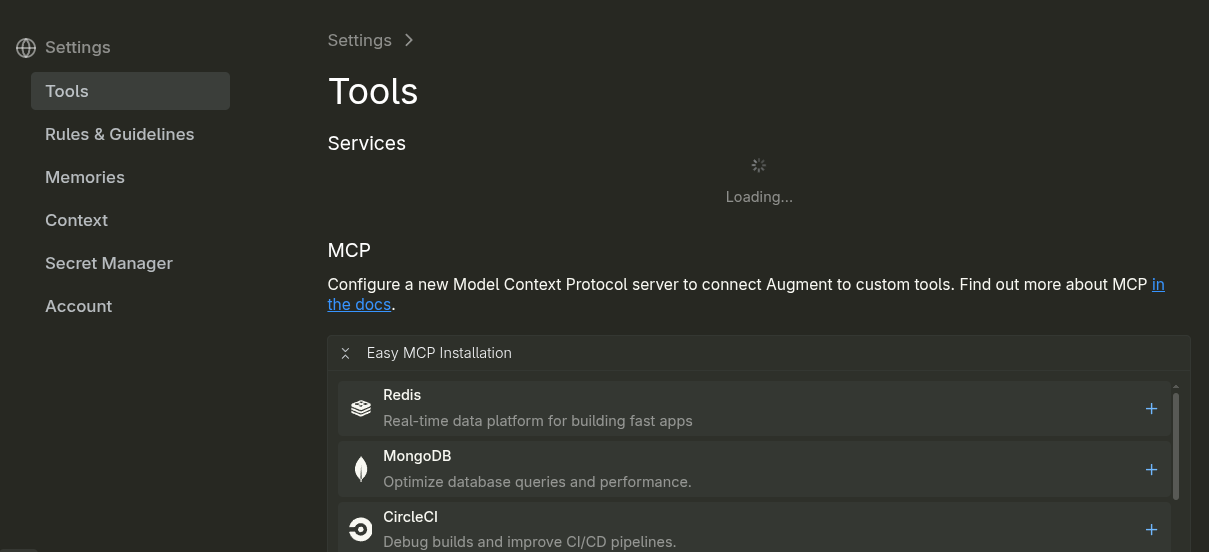
Task: Add the MongoDB MCP server
Action: [1151, 469]
